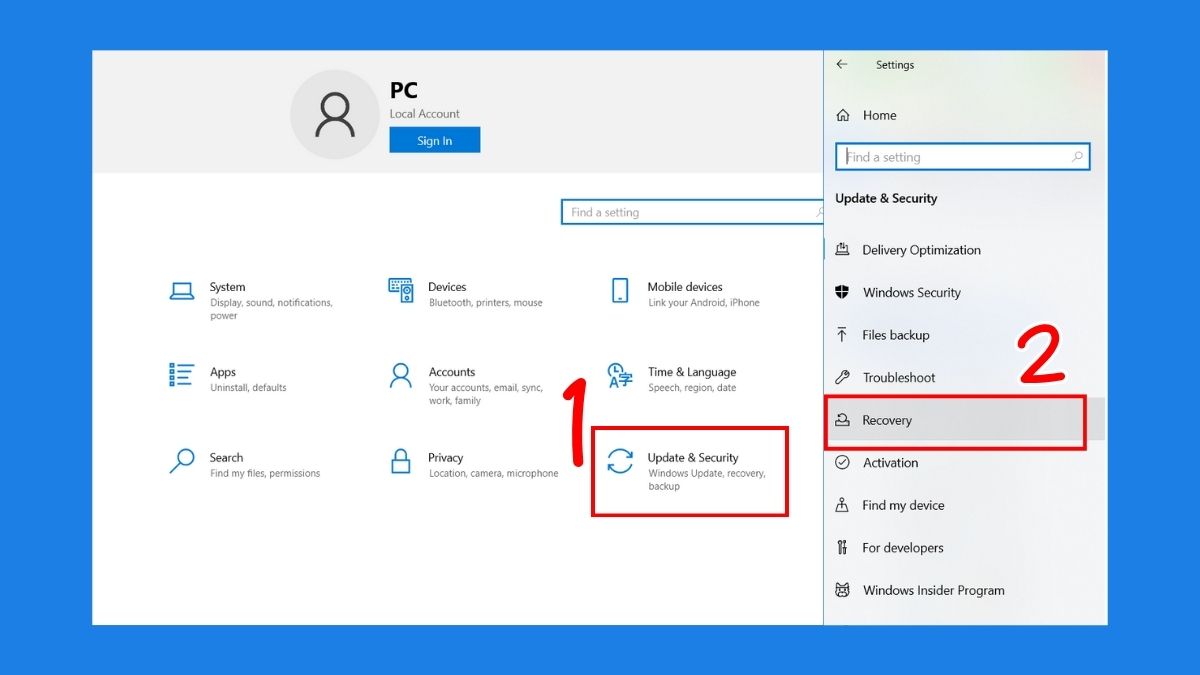Click the Home house icon in sidebar
This screenshot has width=1200, height=675.
[x=843, y=115]
